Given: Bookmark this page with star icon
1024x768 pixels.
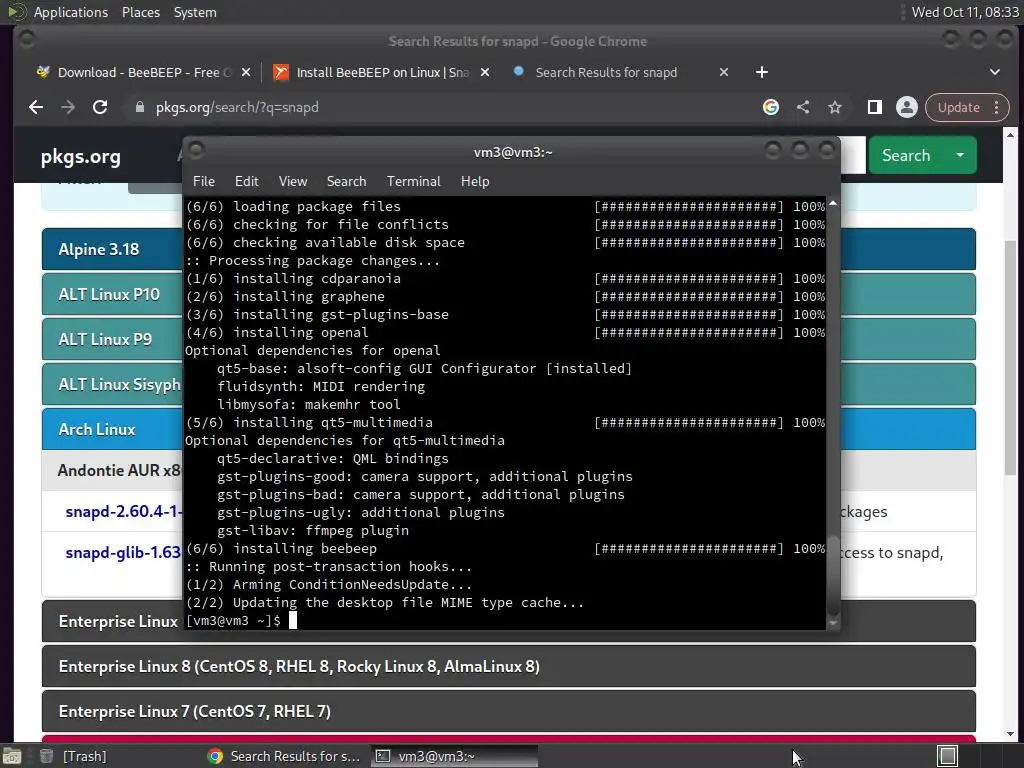Looking at the screenshot, I should point(835,107).
